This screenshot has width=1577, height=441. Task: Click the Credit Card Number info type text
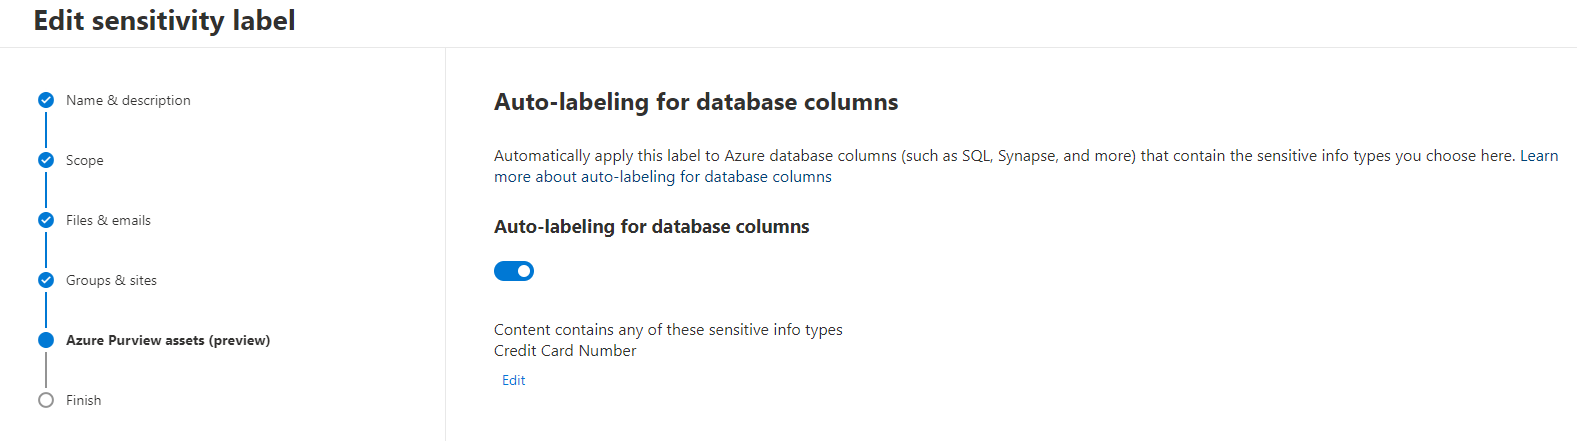[565, 351]
